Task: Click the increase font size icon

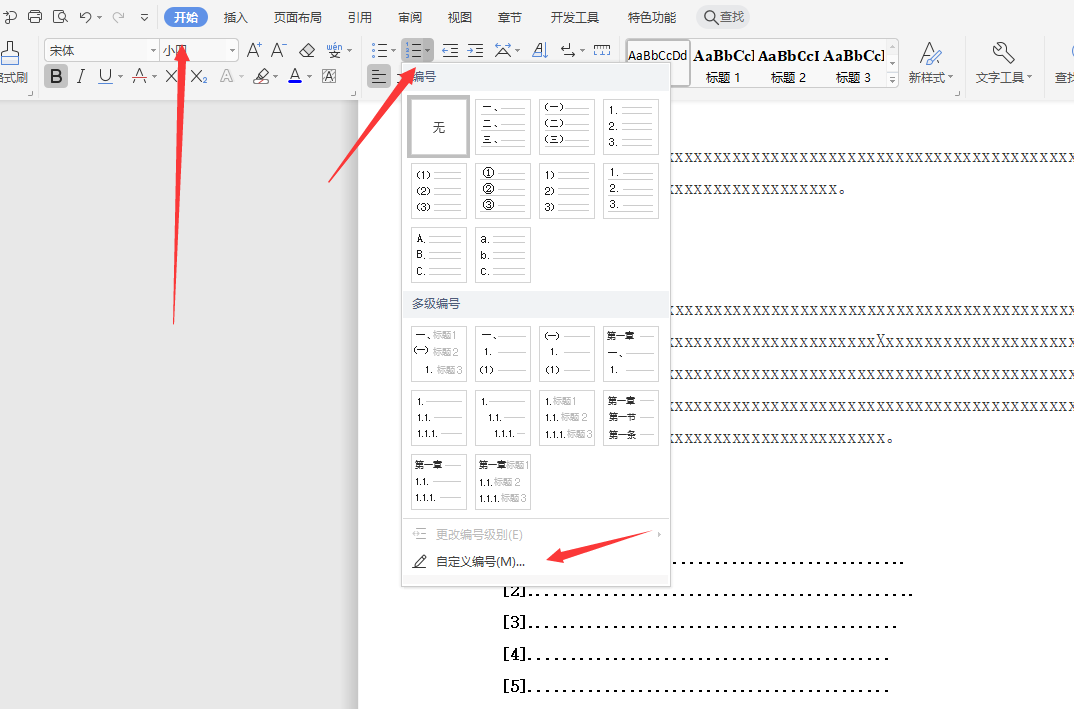Action: [x=254, y=50]
